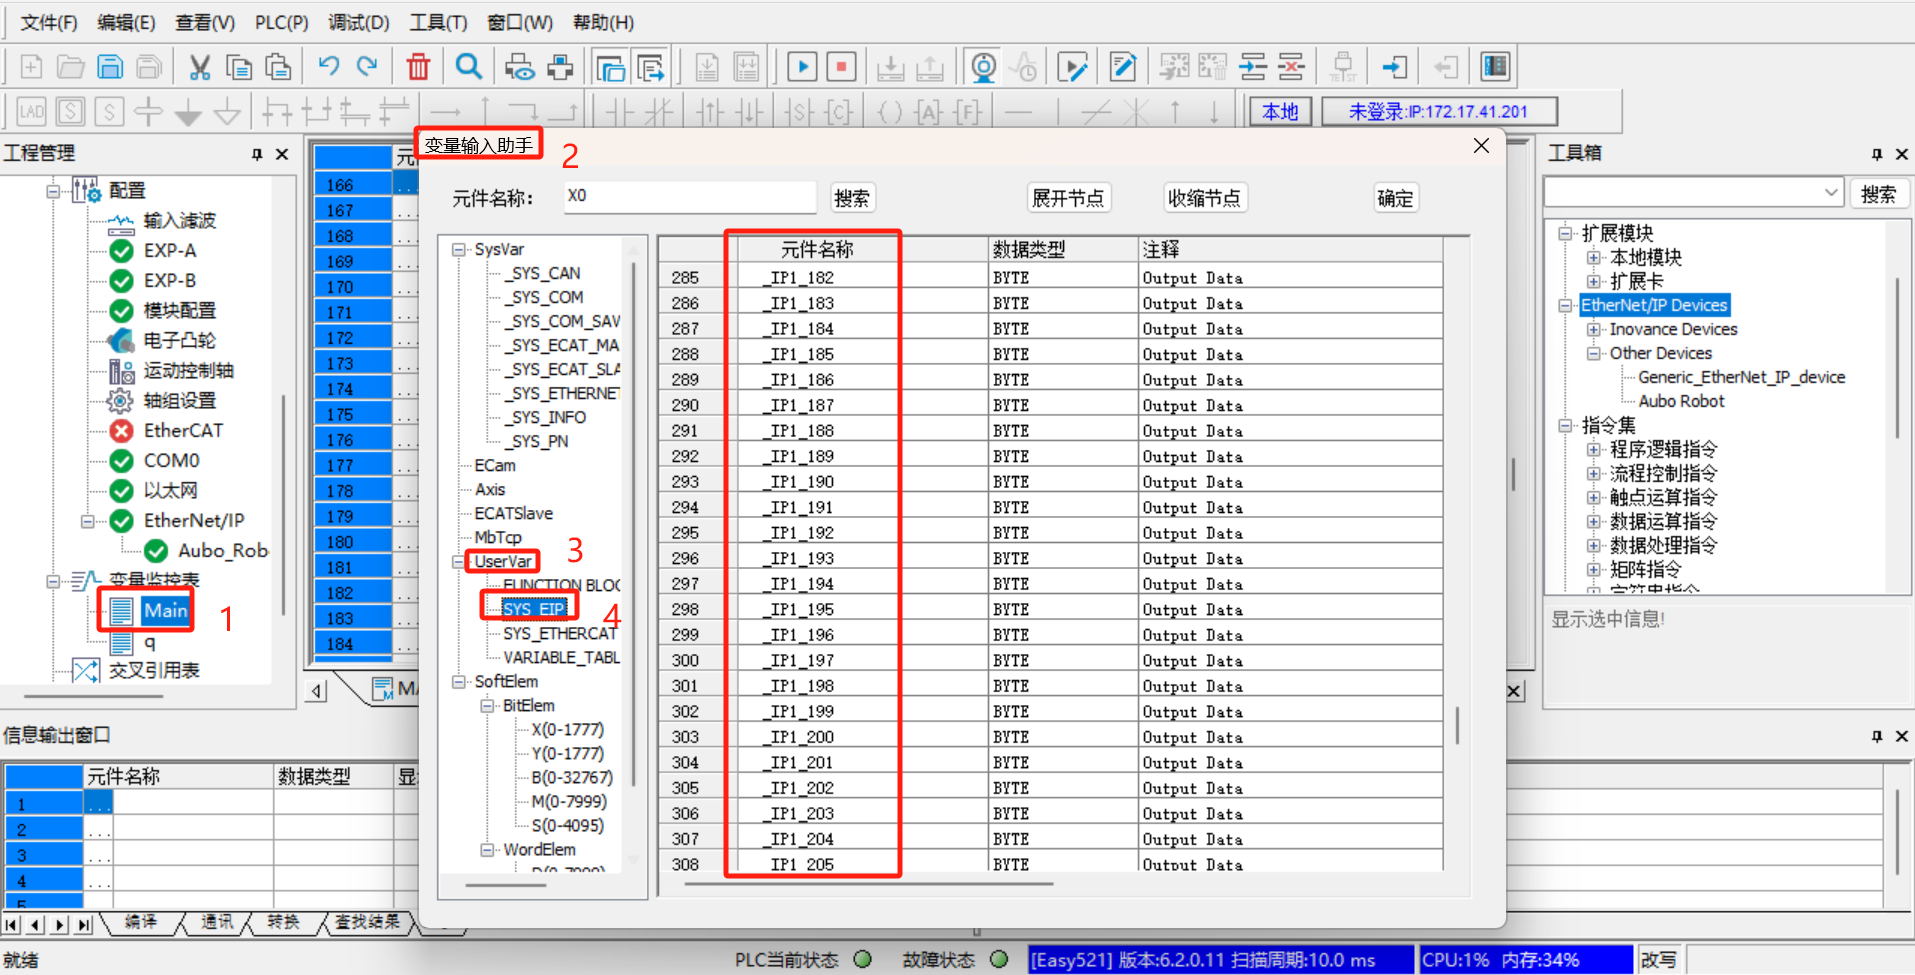Select X(0-1777) under BitElem
Viewport: 1915px width, 975px height.
click(x=567, y=730)
